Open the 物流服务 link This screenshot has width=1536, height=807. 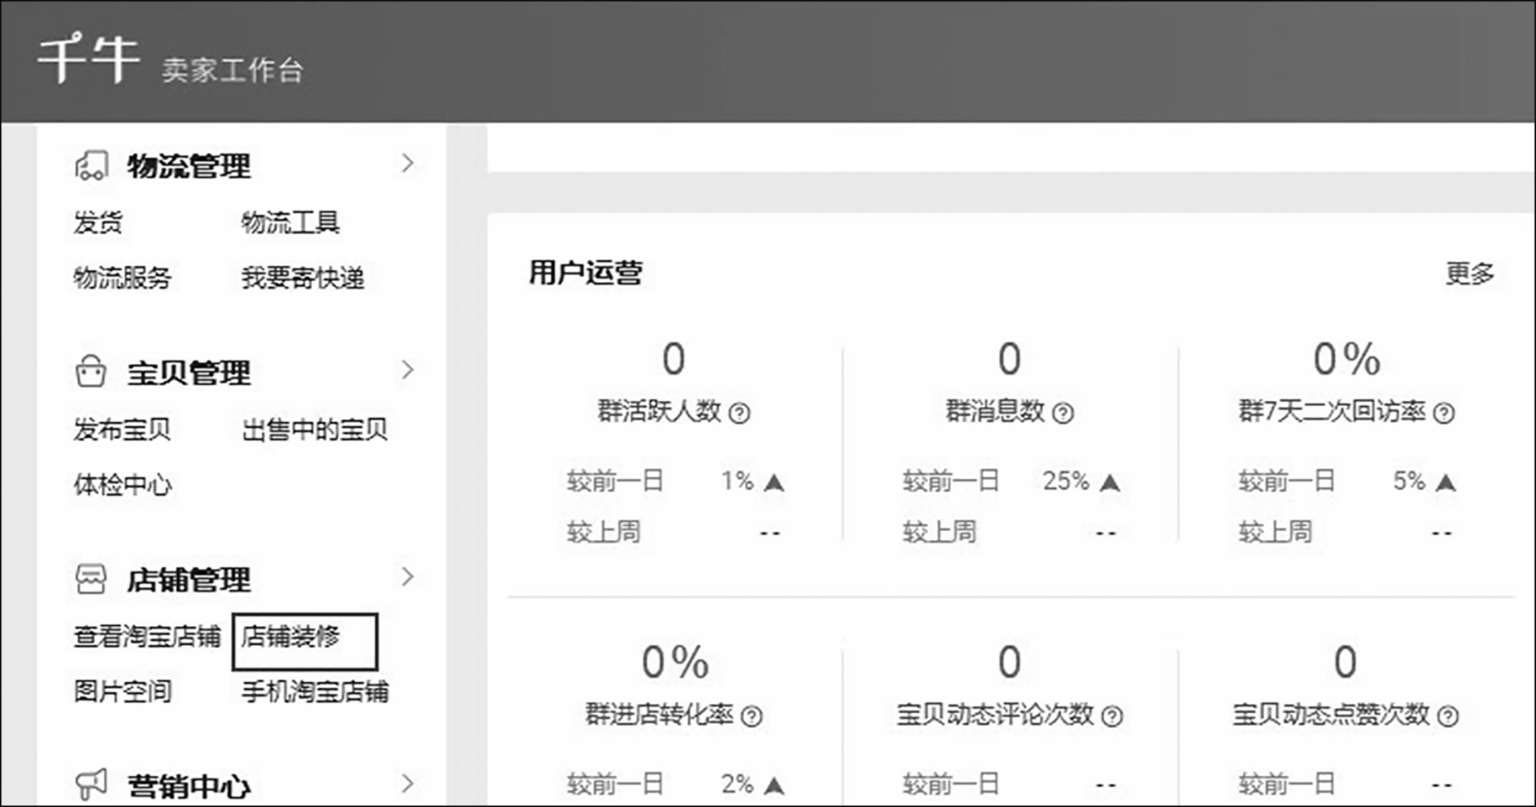122,278
